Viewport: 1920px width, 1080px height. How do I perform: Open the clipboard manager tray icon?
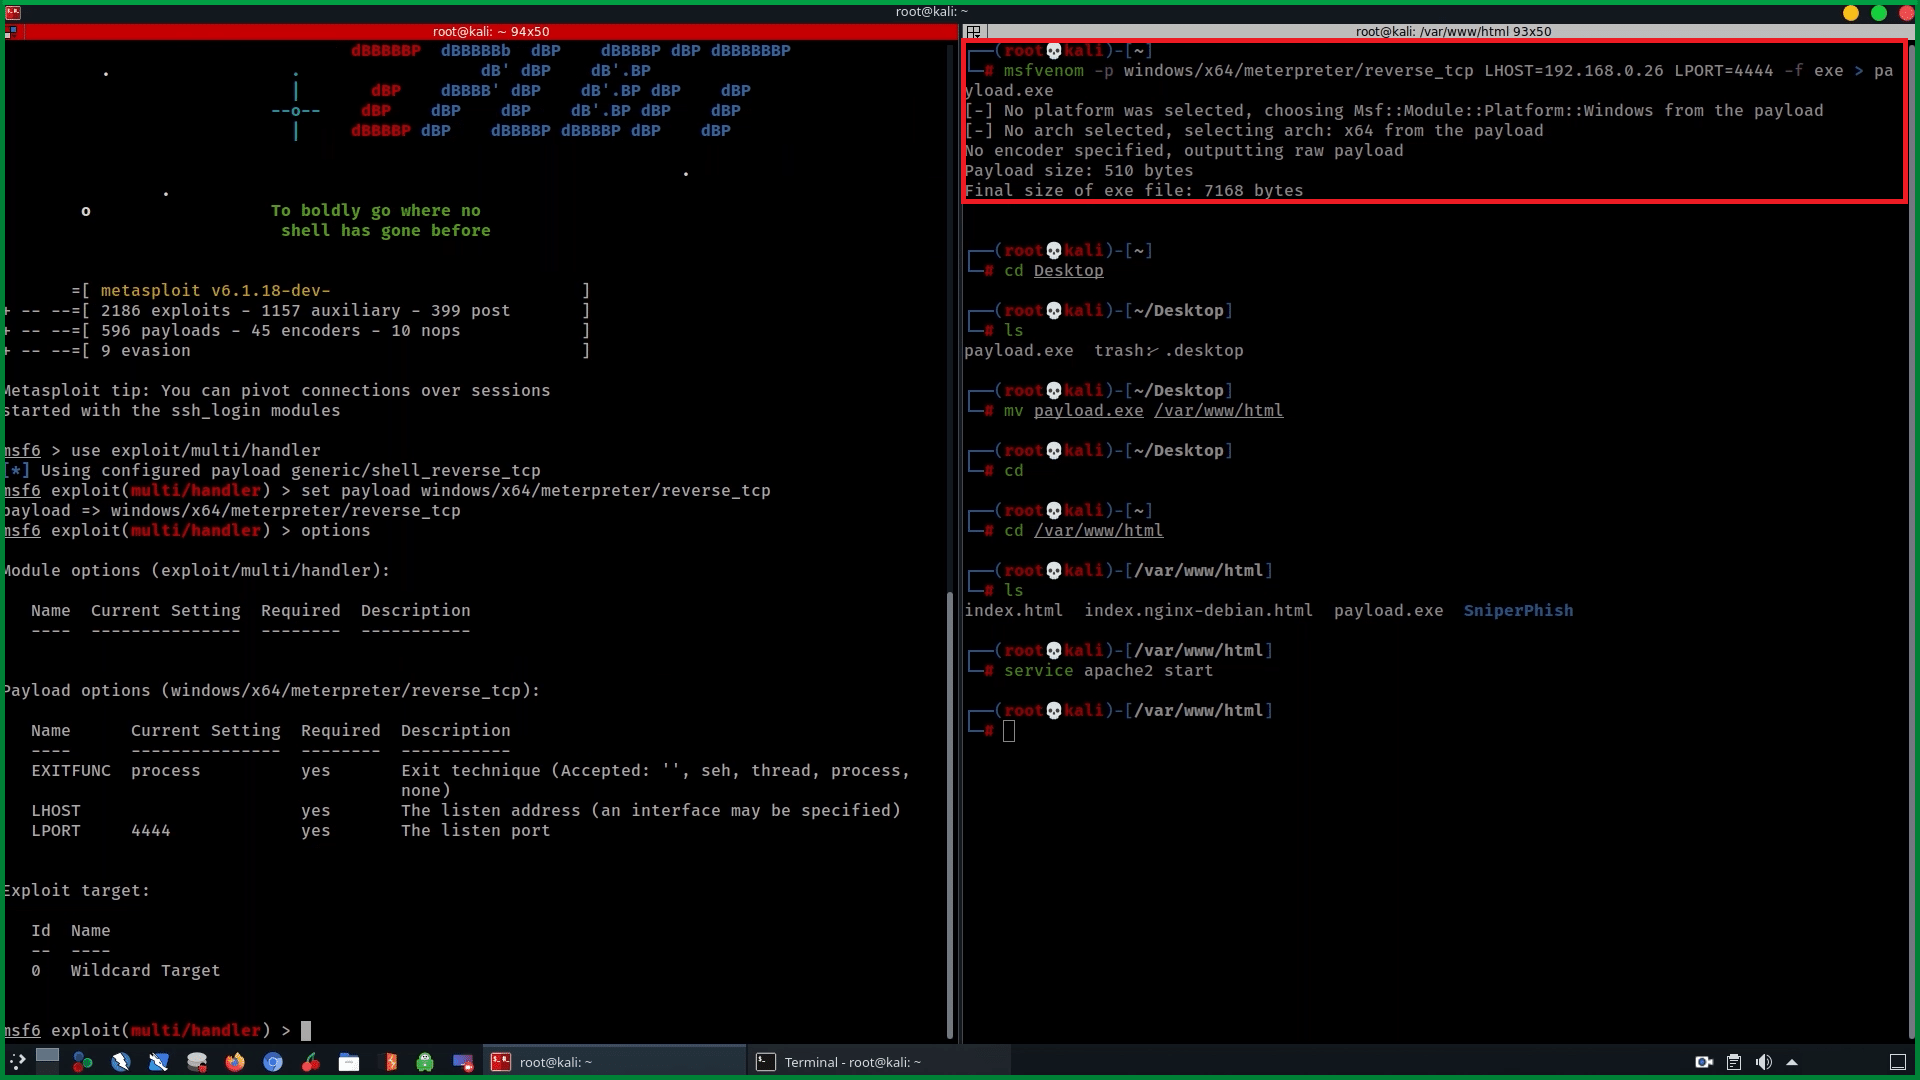1734,1062
